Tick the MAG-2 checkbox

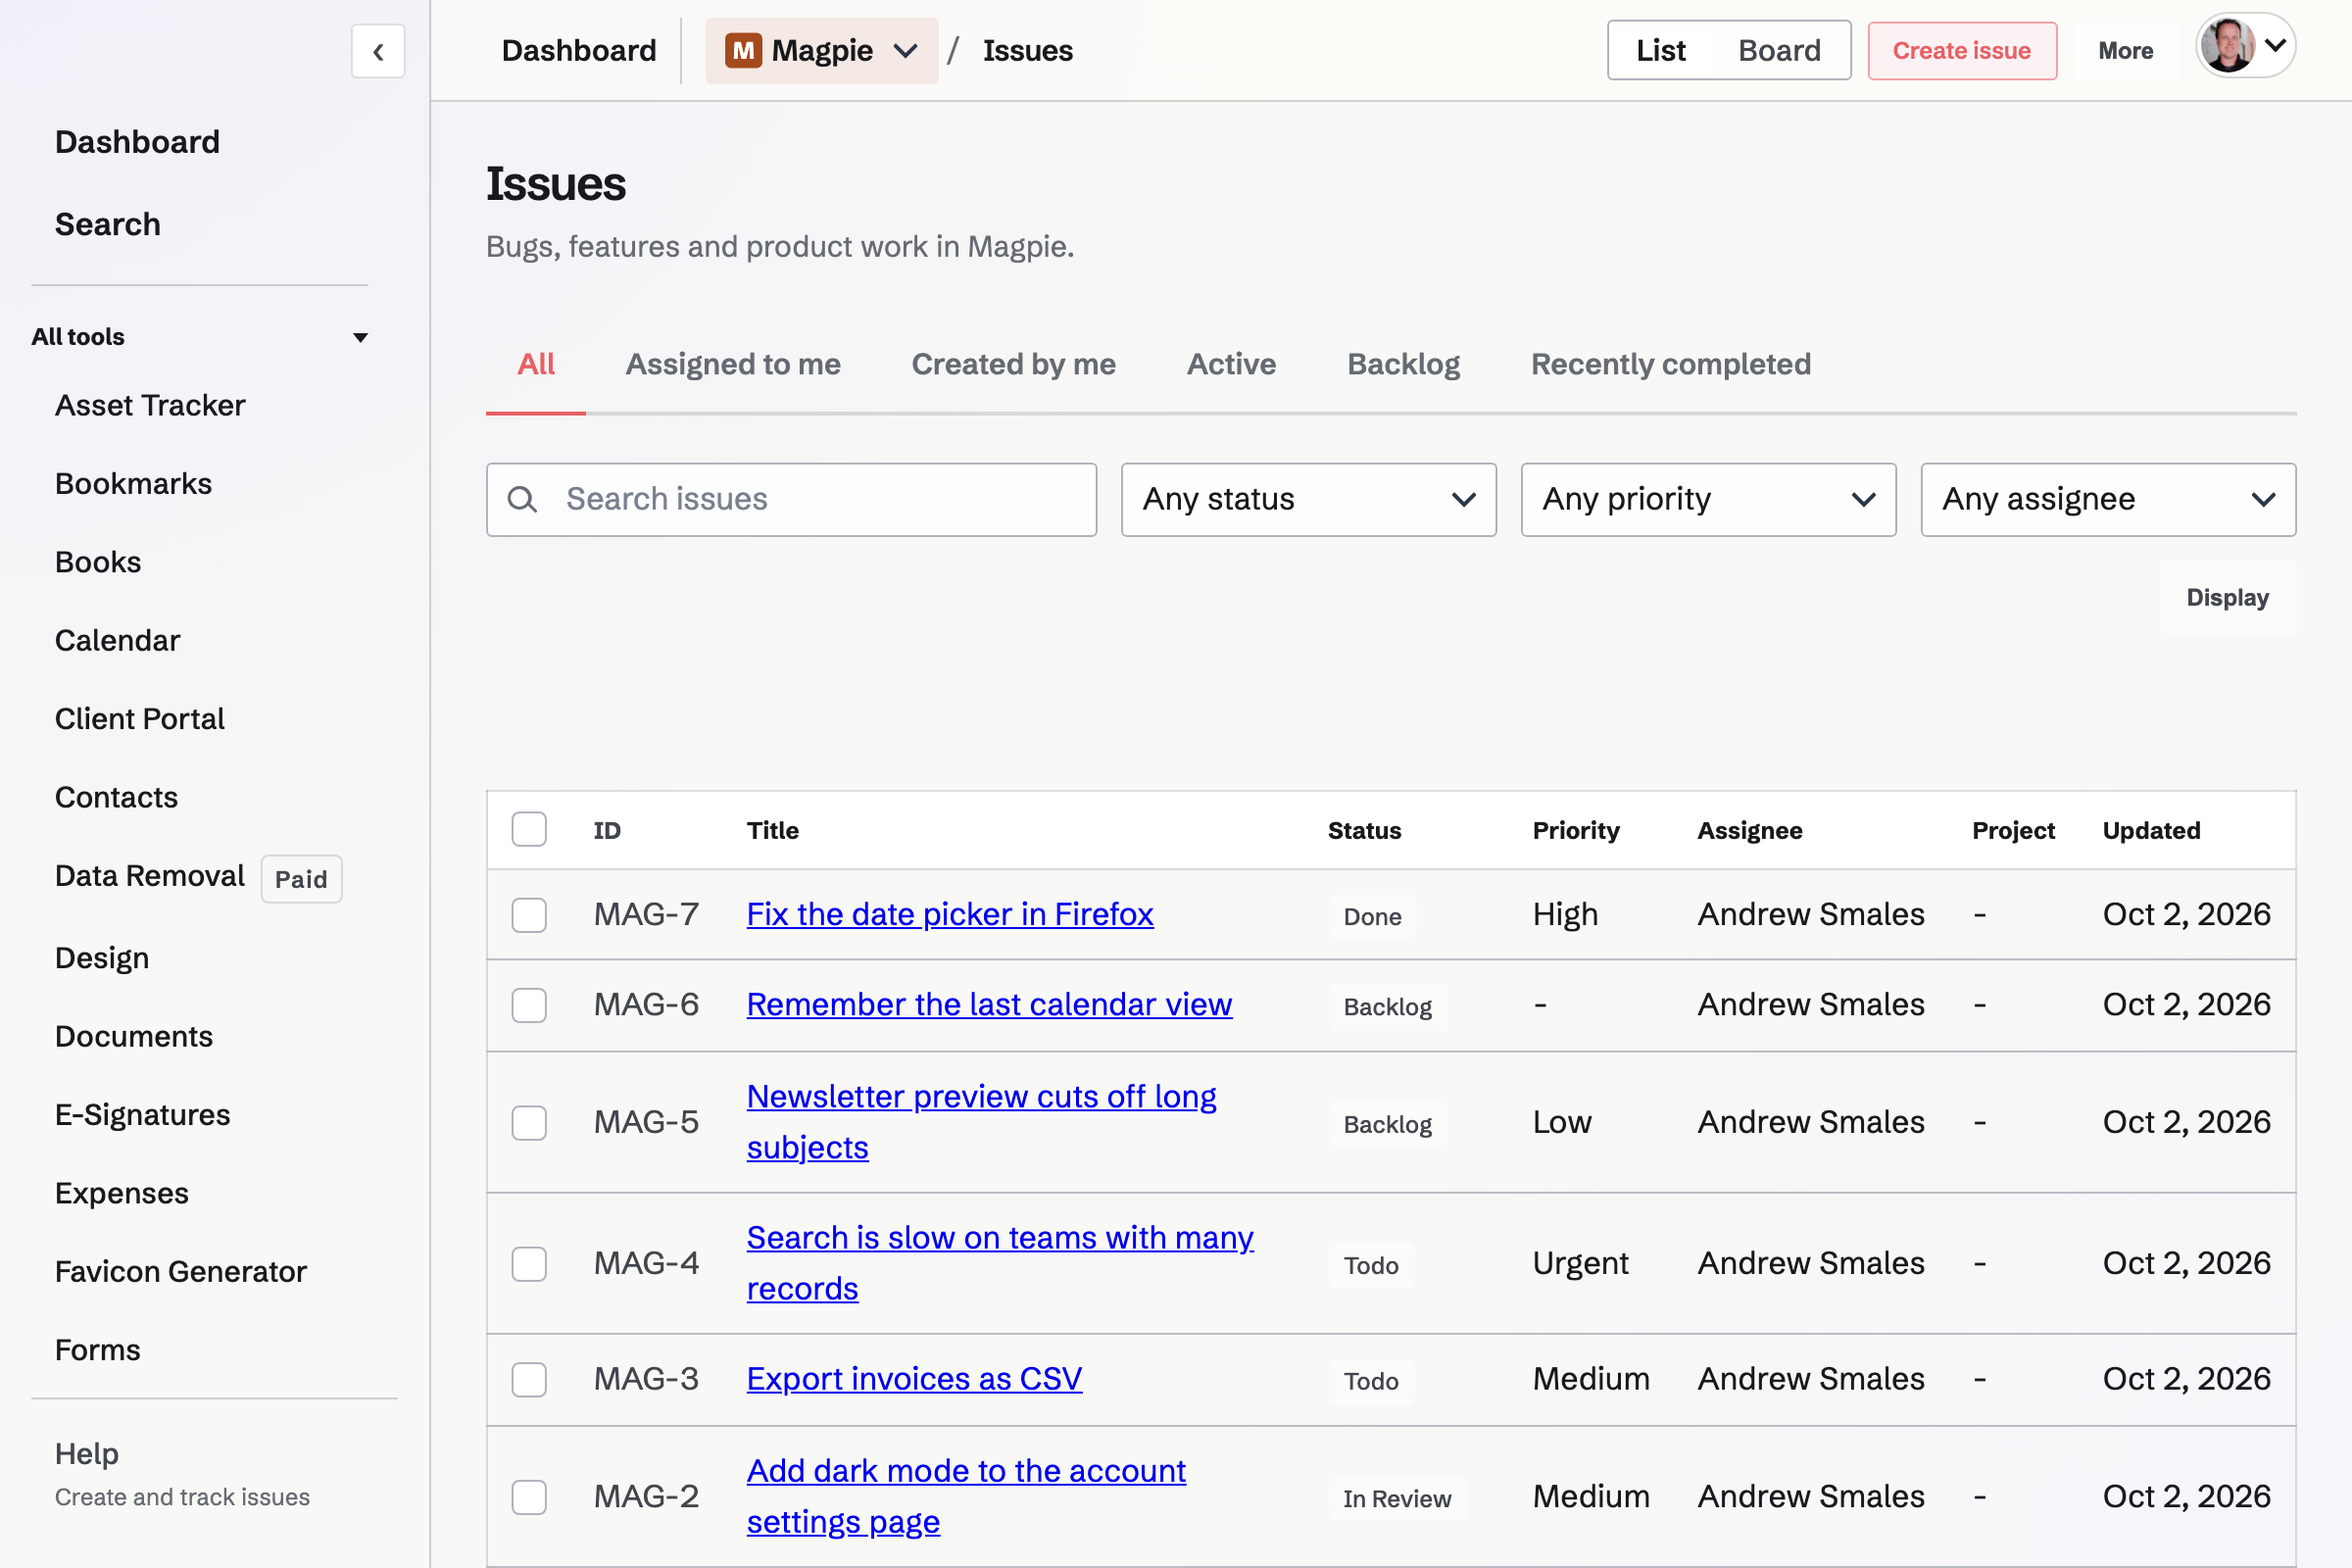click(x=529, y=1497)
